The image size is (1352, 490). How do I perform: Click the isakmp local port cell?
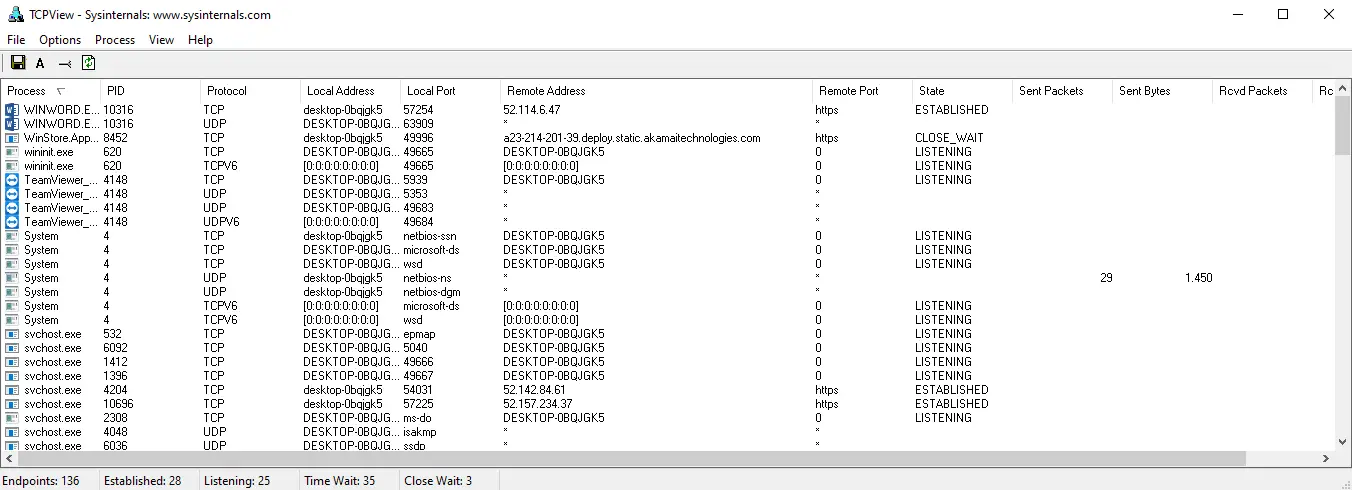click(420, 432)
